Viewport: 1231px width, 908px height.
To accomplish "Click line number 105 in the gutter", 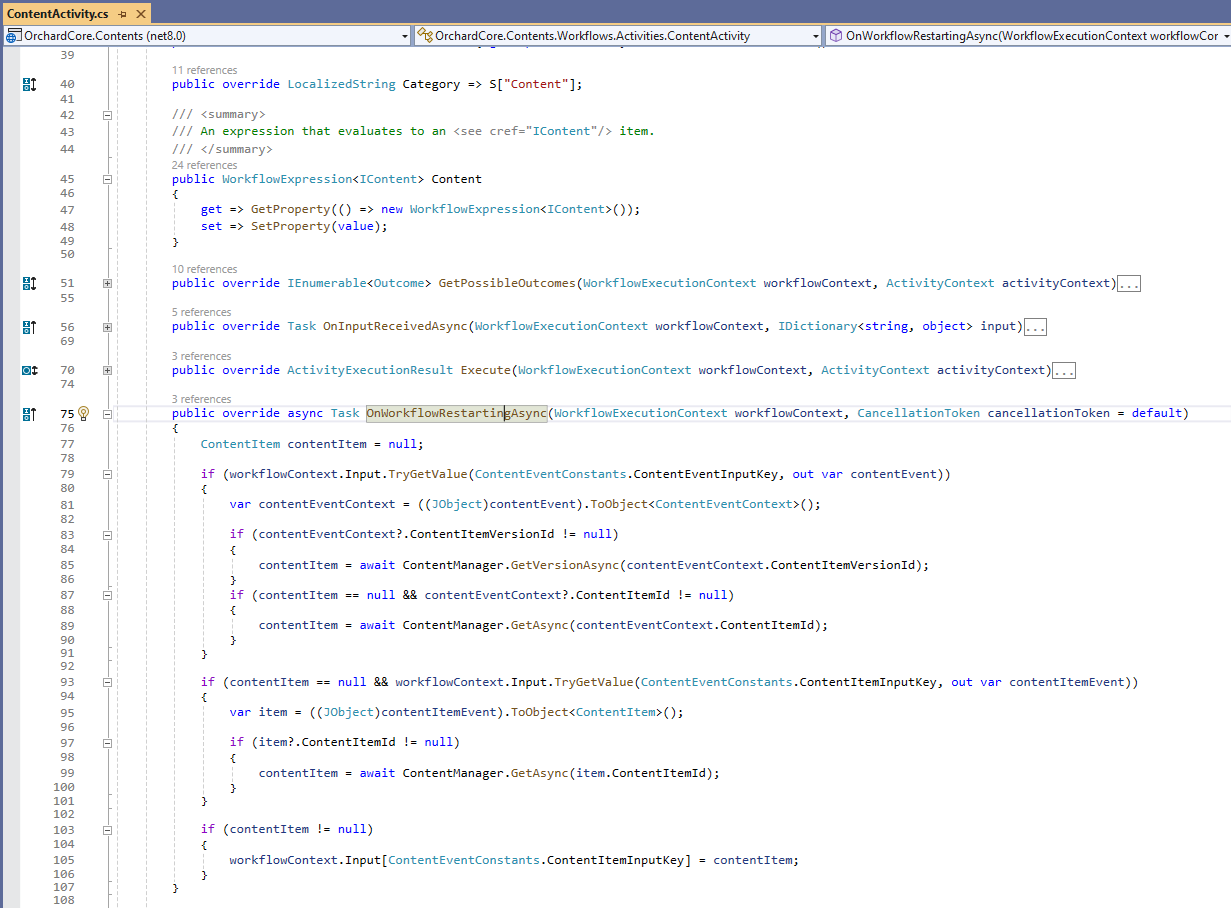I will click(x=64, y=861).
